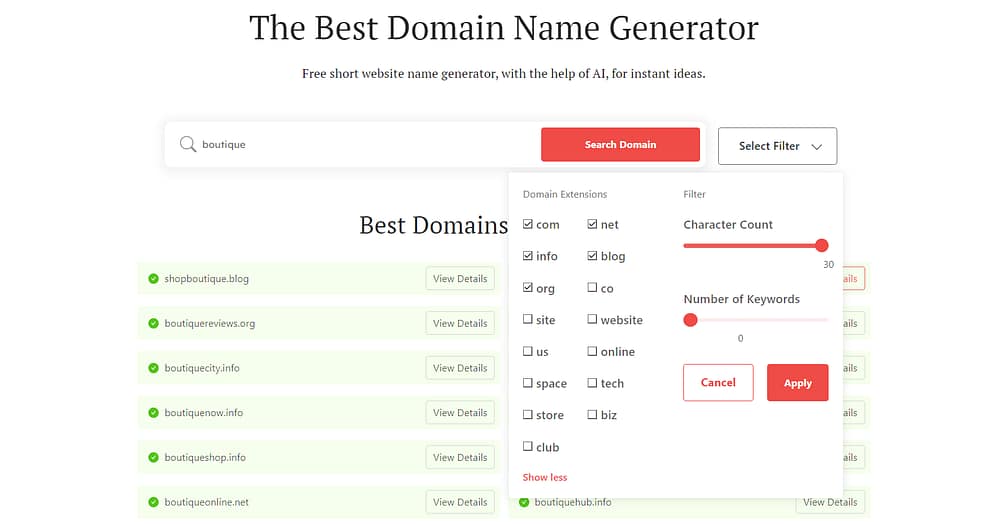Click green check icon beside boutiquehub.info
The image size is (993, 525).
click(523, 502)
